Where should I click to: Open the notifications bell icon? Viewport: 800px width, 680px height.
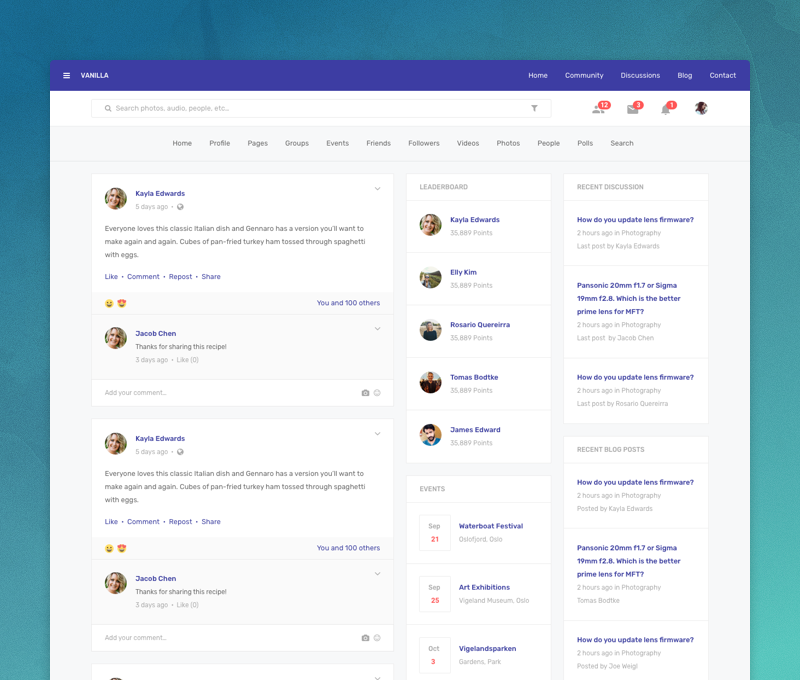pos(665,108)
